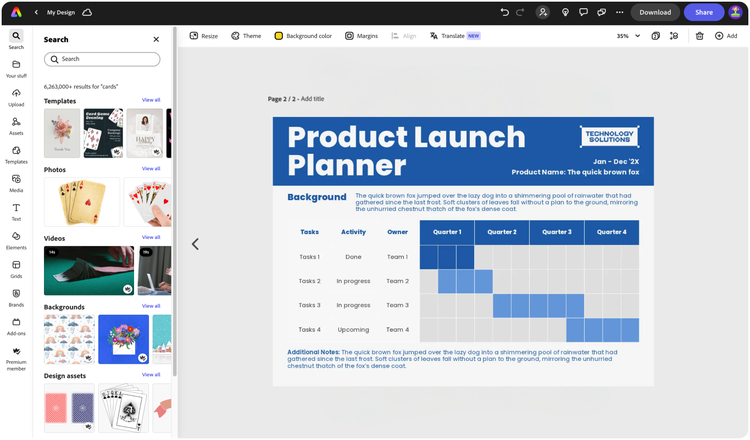
Task: Select the Background section heading
Action: [x=317, y=197]
